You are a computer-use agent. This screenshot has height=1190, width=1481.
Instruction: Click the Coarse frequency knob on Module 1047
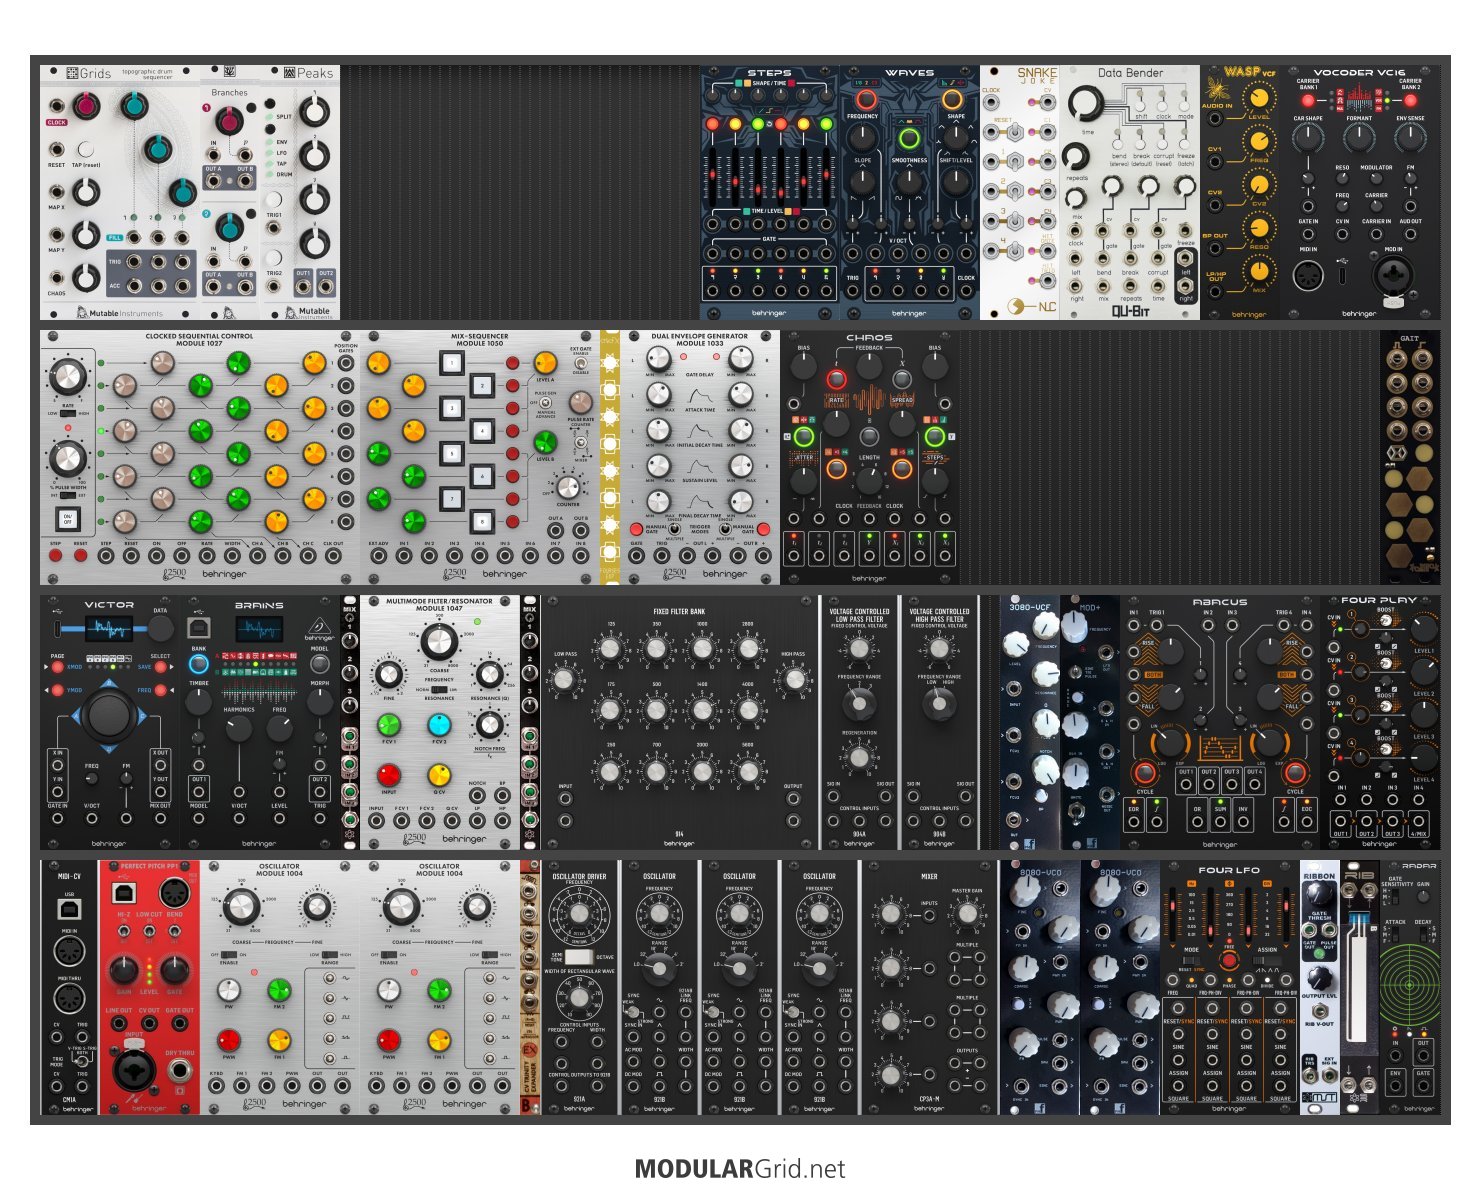tap(439, 643)
